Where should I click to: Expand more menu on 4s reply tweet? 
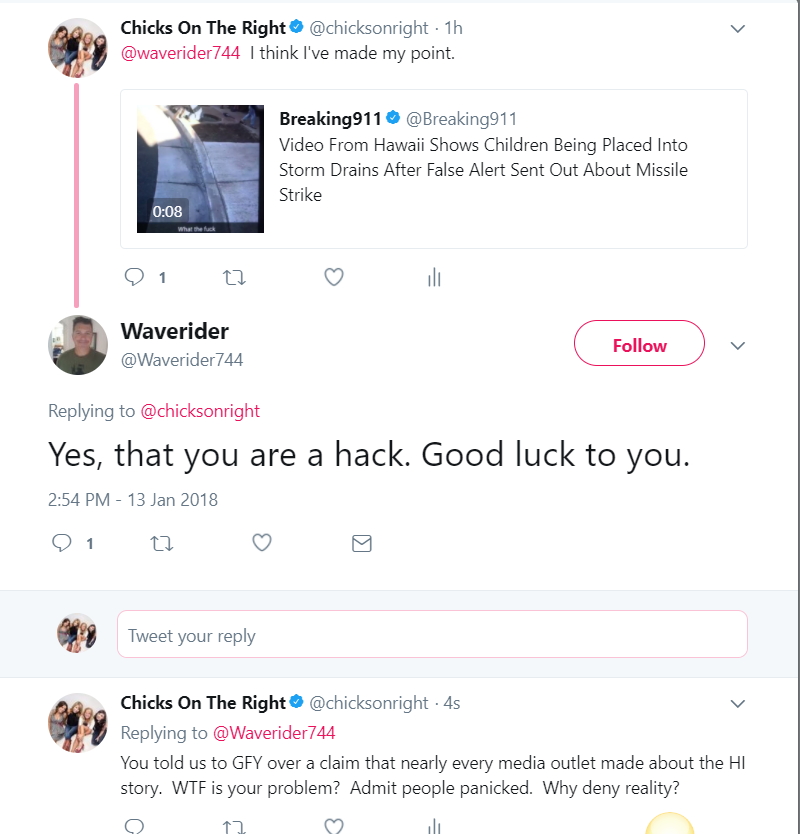pyautogui.click(x=738, y=704)
